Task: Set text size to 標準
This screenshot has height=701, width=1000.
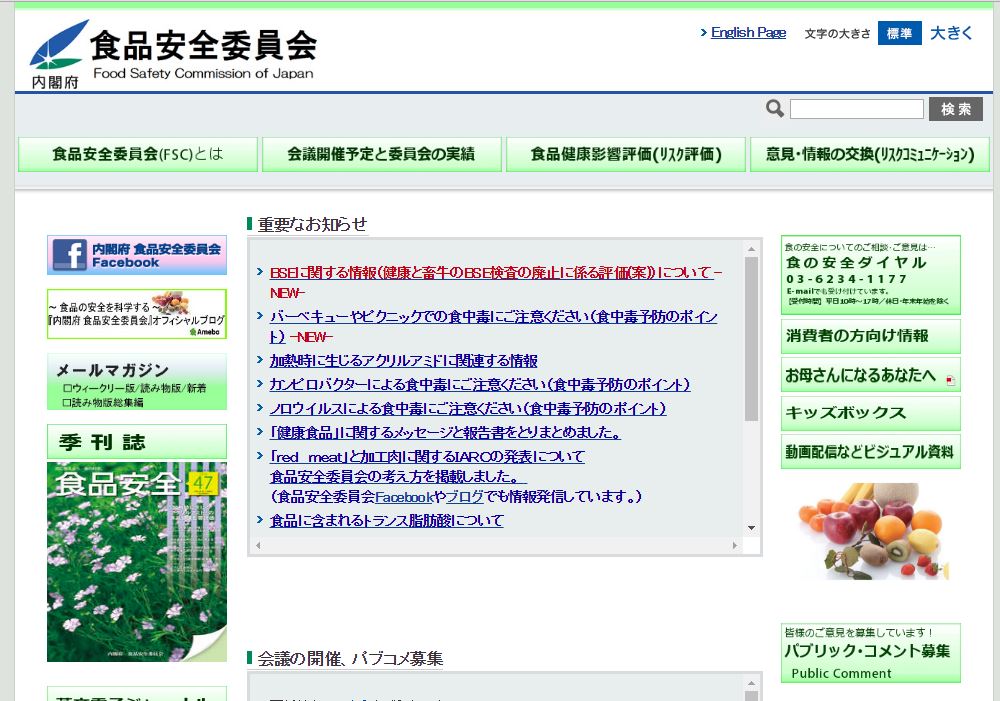Action: tap(899, 33)
